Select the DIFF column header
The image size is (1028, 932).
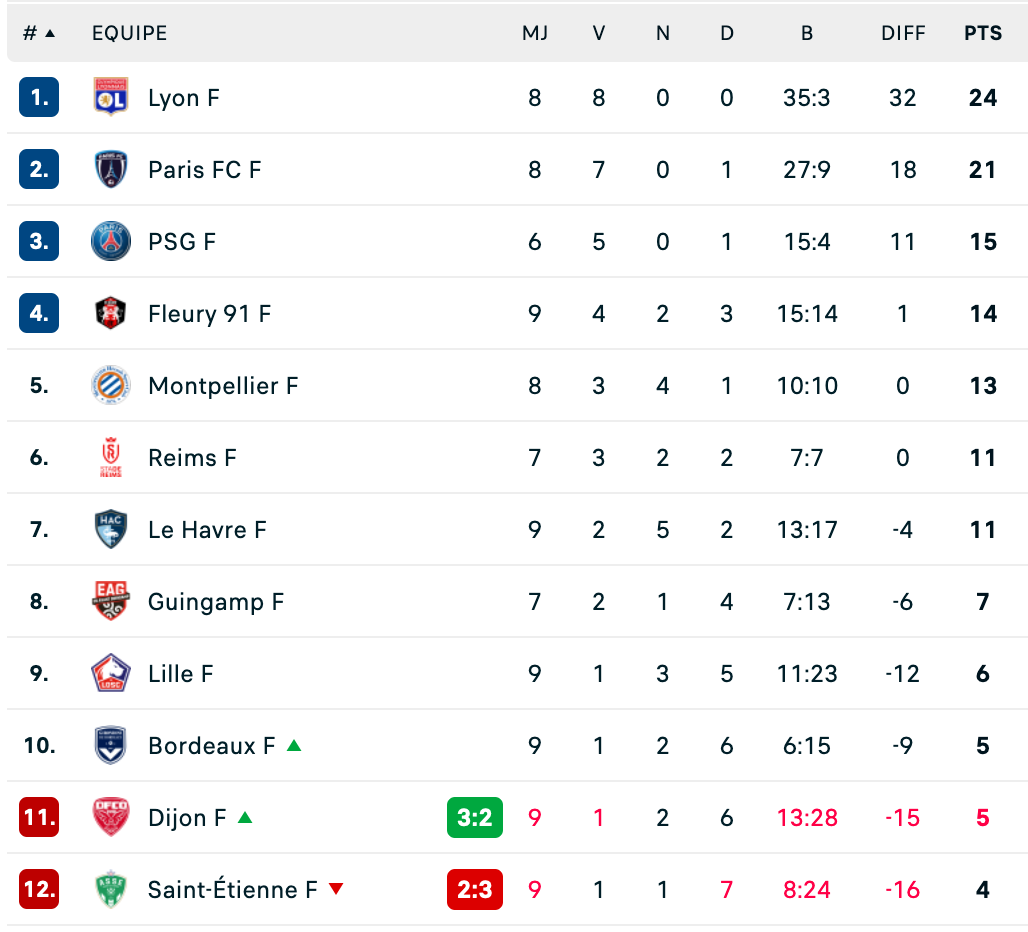(x=903, y=33)
